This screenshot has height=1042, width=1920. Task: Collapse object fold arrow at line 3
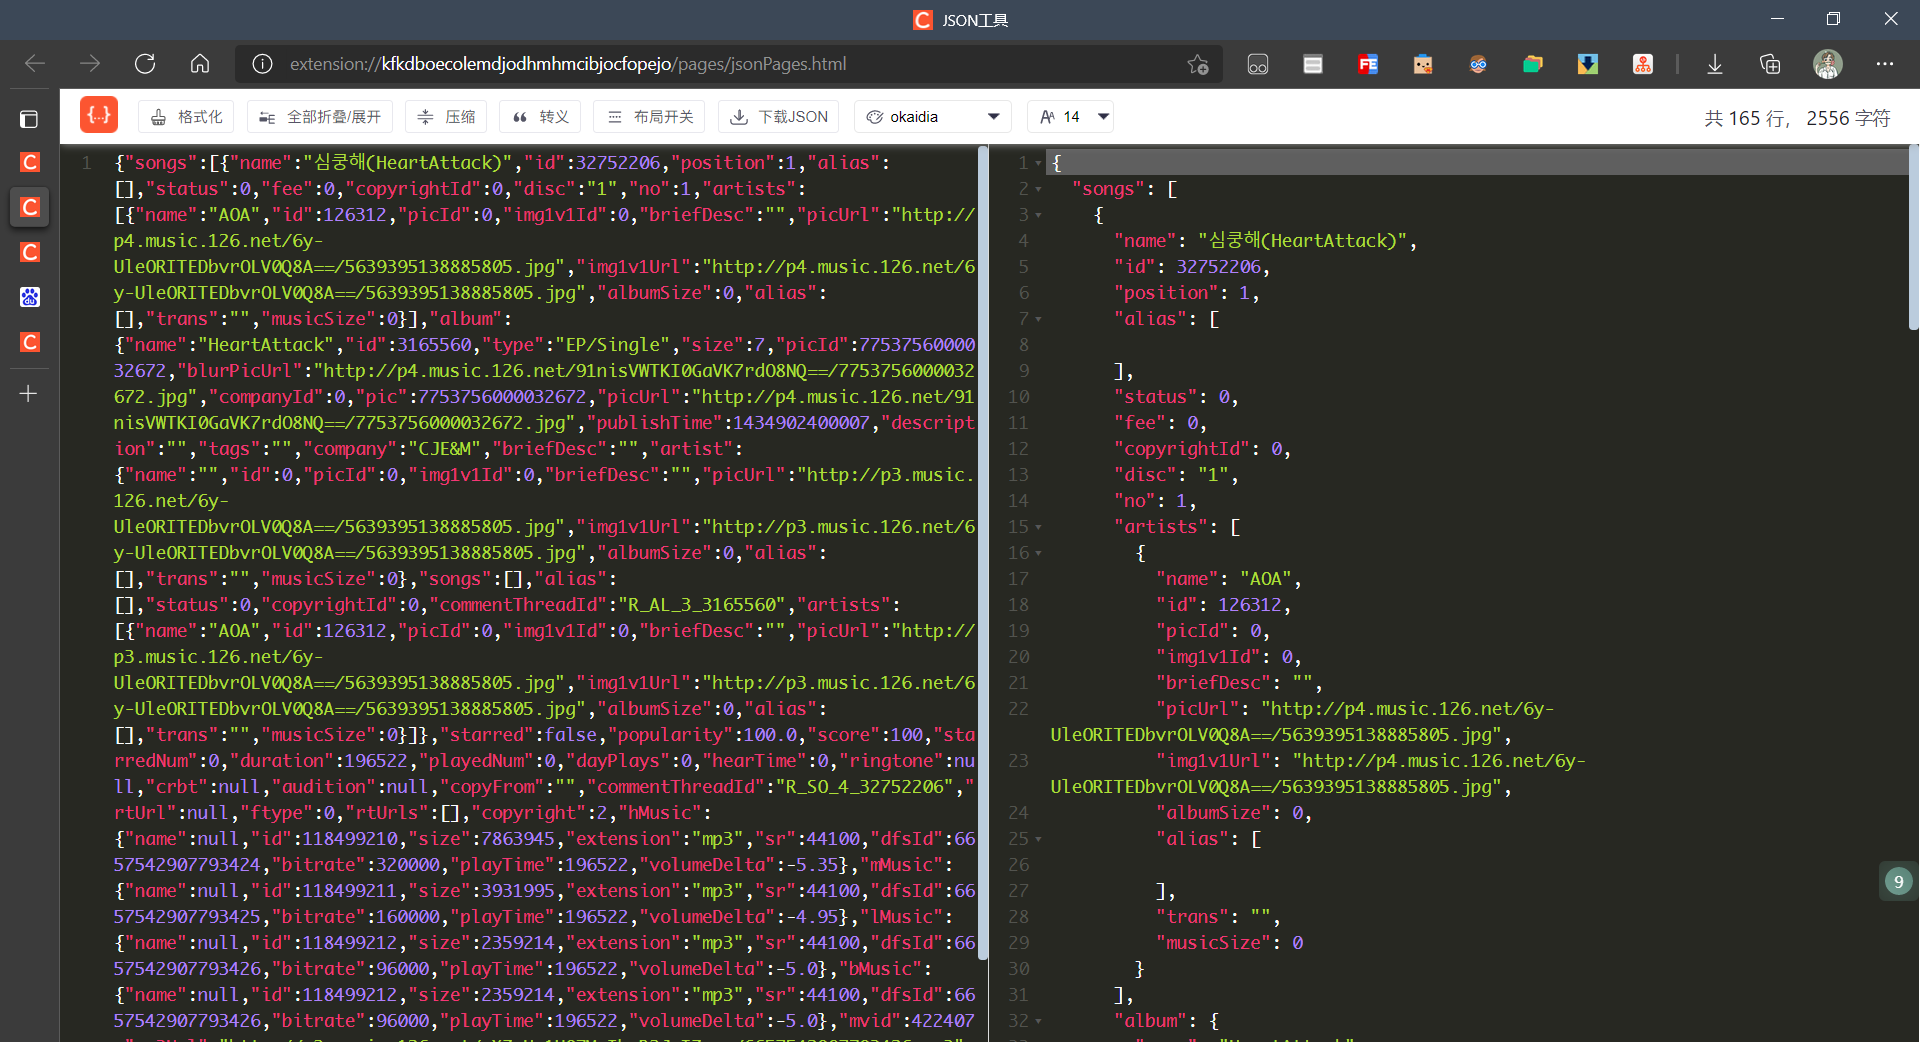pyautogui.click(x=1038, y=215)
